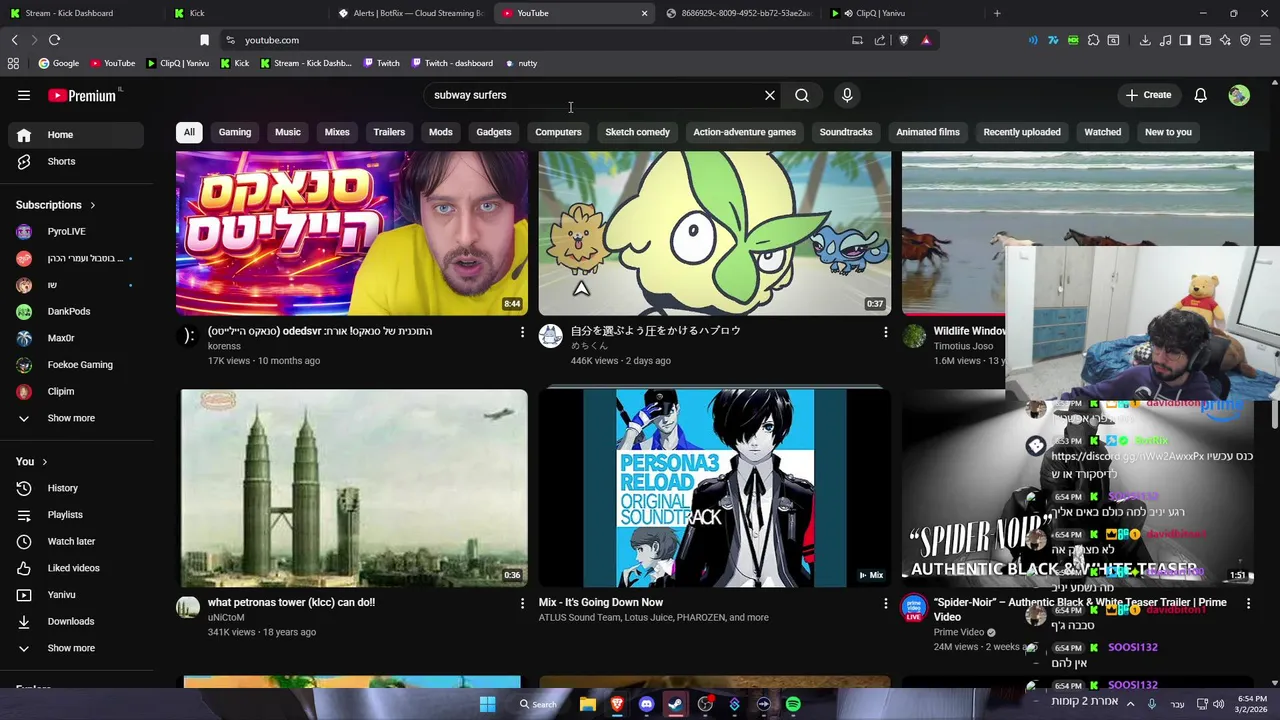Image resolution: width=1280 pixels, height=720 pixels.
Task: Play the yellow bird cartoon thumbnail
Action: [714, 233]
